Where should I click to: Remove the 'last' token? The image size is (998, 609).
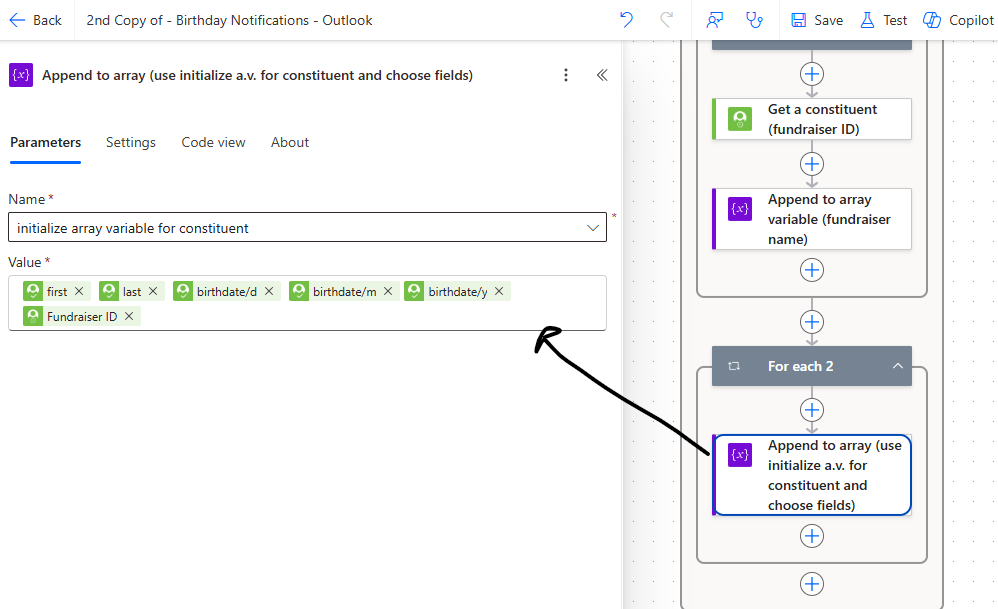[153, 291]
